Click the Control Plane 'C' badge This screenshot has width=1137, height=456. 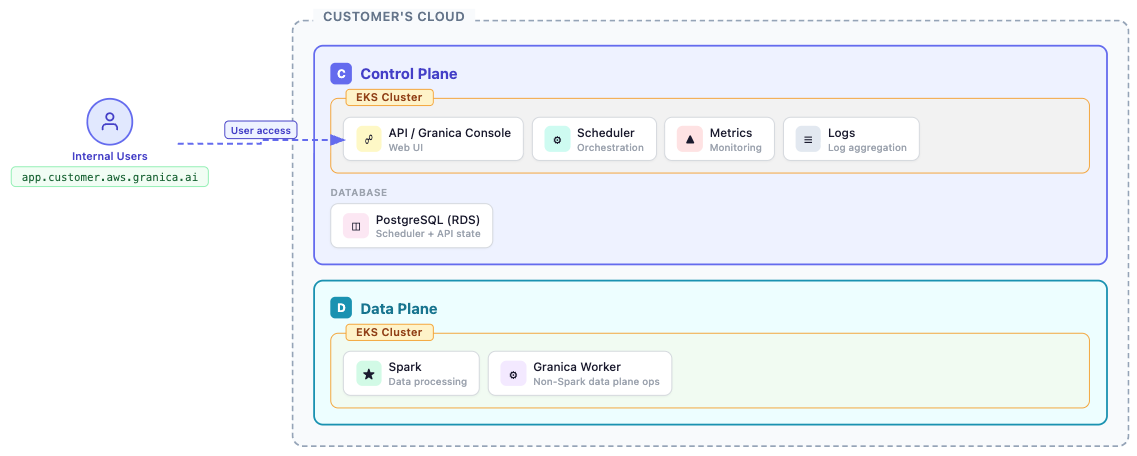coord(341,74)
